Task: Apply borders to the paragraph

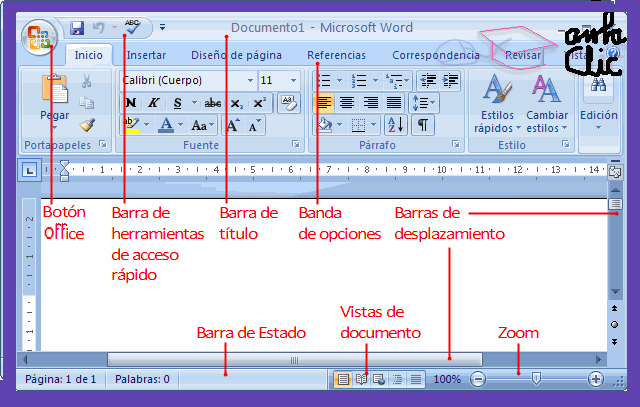Action: 358,125
